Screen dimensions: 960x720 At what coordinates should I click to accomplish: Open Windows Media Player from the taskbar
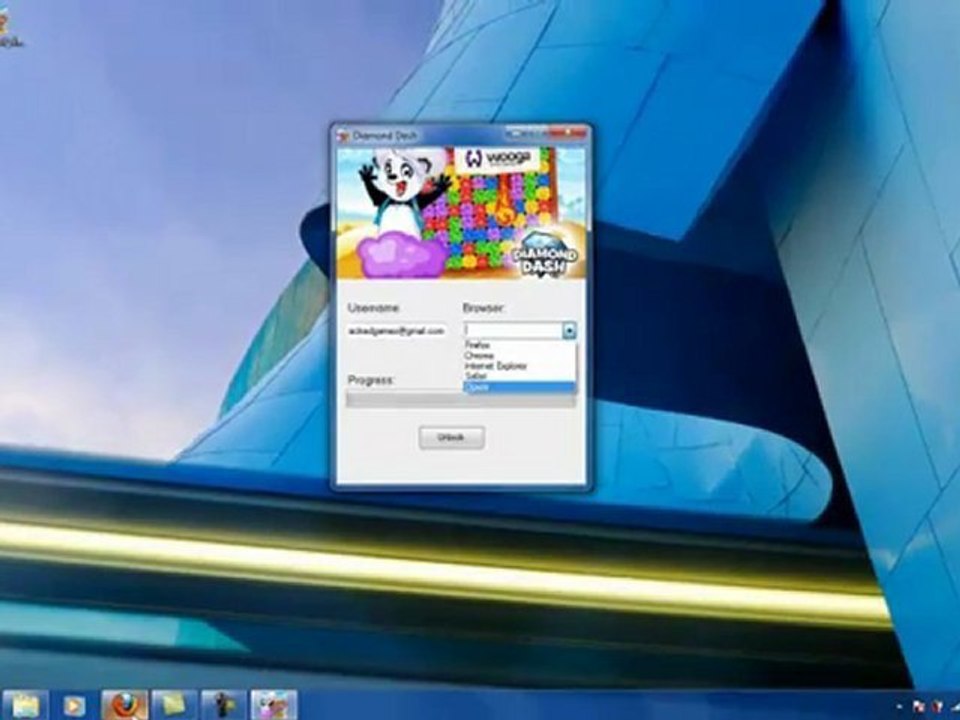click(73, 706)
